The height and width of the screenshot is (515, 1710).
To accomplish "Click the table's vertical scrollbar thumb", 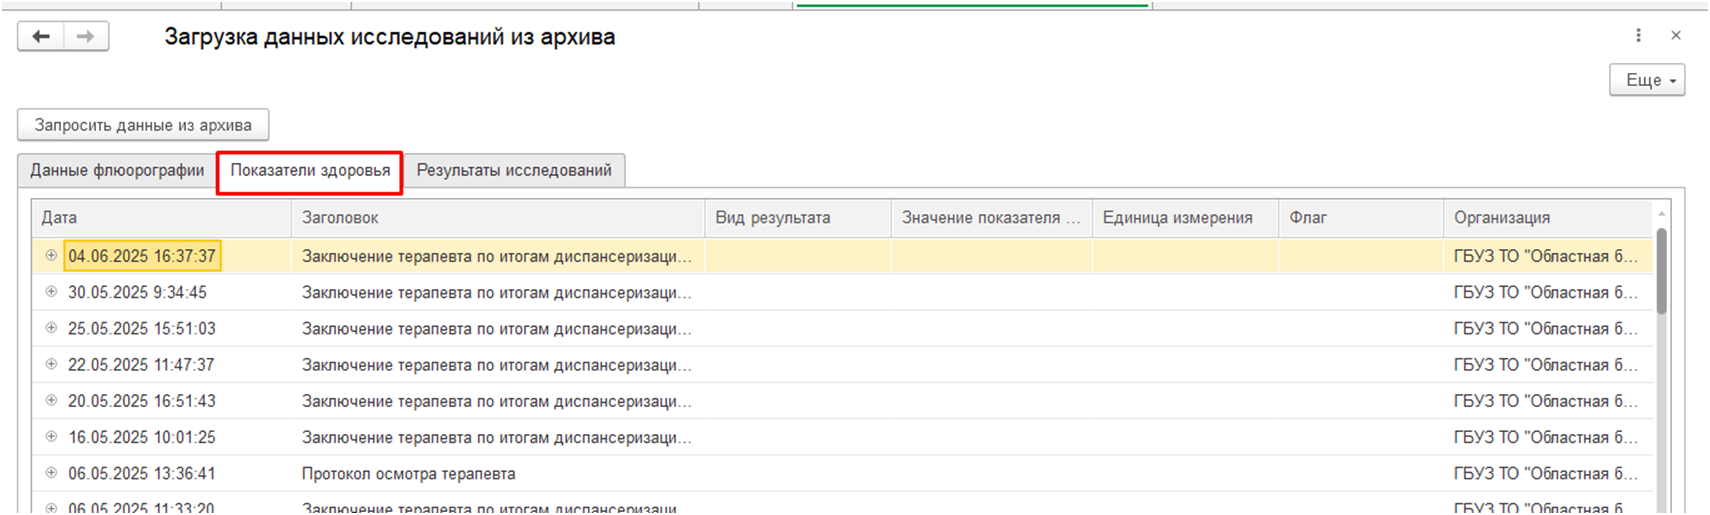I will [1662, 270].
